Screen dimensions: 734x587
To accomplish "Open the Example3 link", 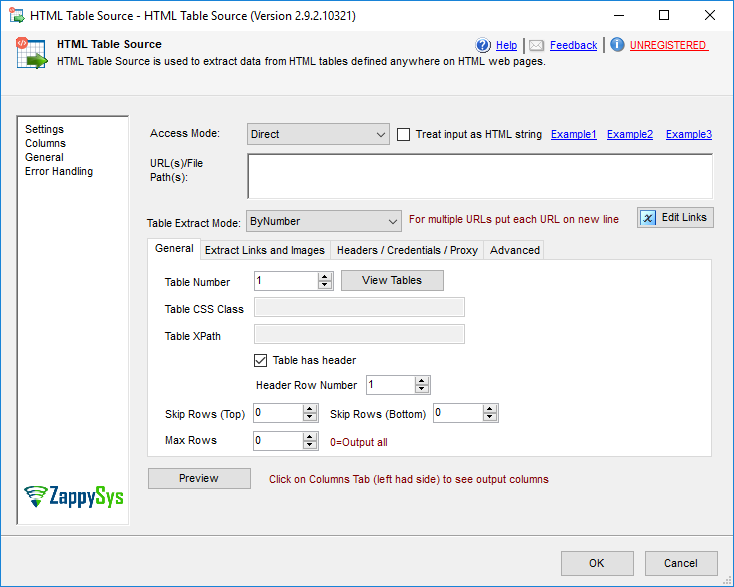I will pyautogui.click(x=689, y=134).
